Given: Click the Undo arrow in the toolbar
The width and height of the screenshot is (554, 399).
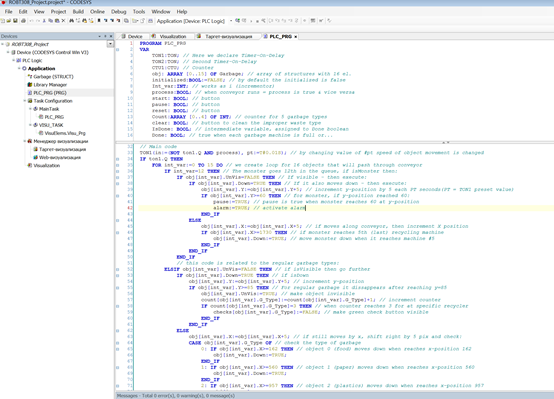Looking at the screenshot, I should 31,21.
